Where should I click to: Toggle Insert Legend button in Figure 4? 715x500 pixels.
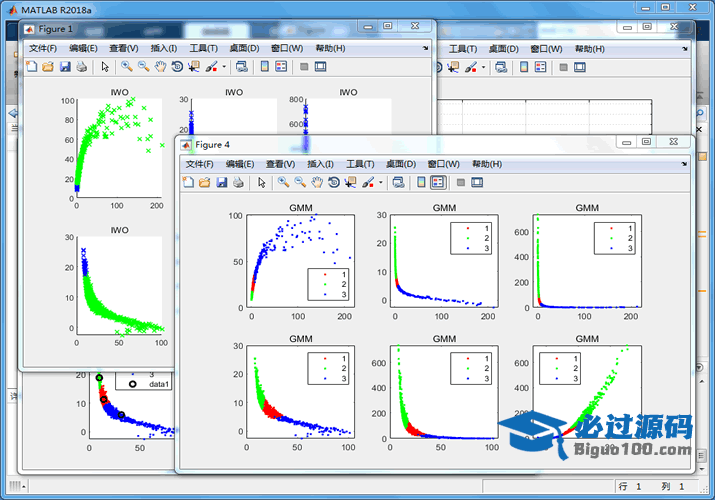[438, 182]
